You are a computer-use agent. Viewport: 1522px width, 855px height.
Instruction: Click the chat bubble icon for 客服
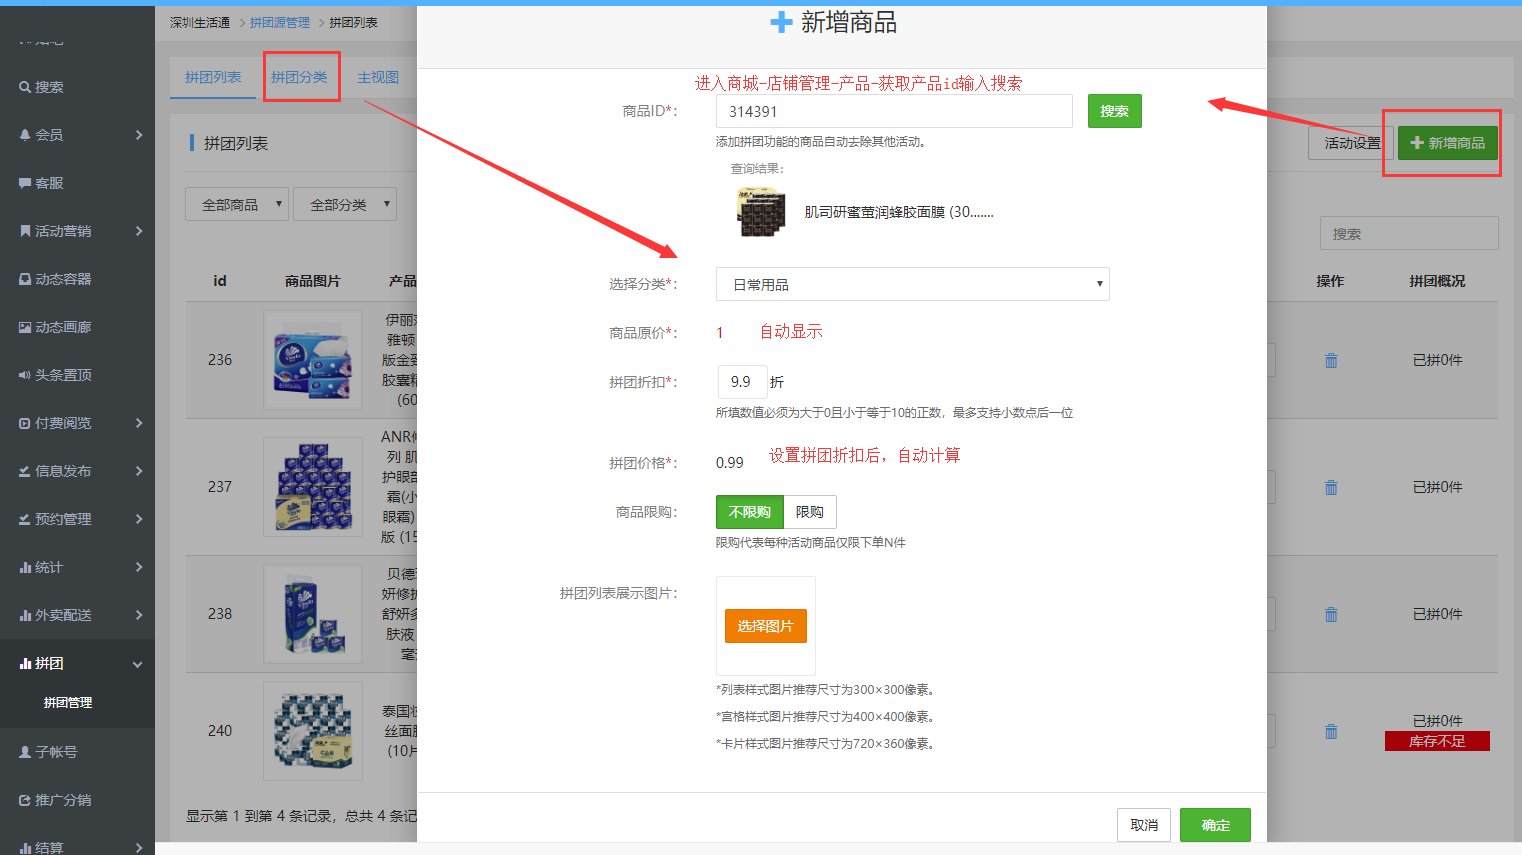click(x=25, y=183)
